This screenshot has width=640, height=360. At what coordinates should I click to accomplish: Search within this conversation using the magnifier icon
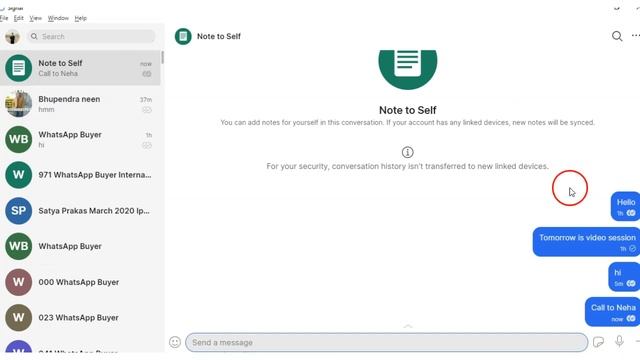[617, 36]
